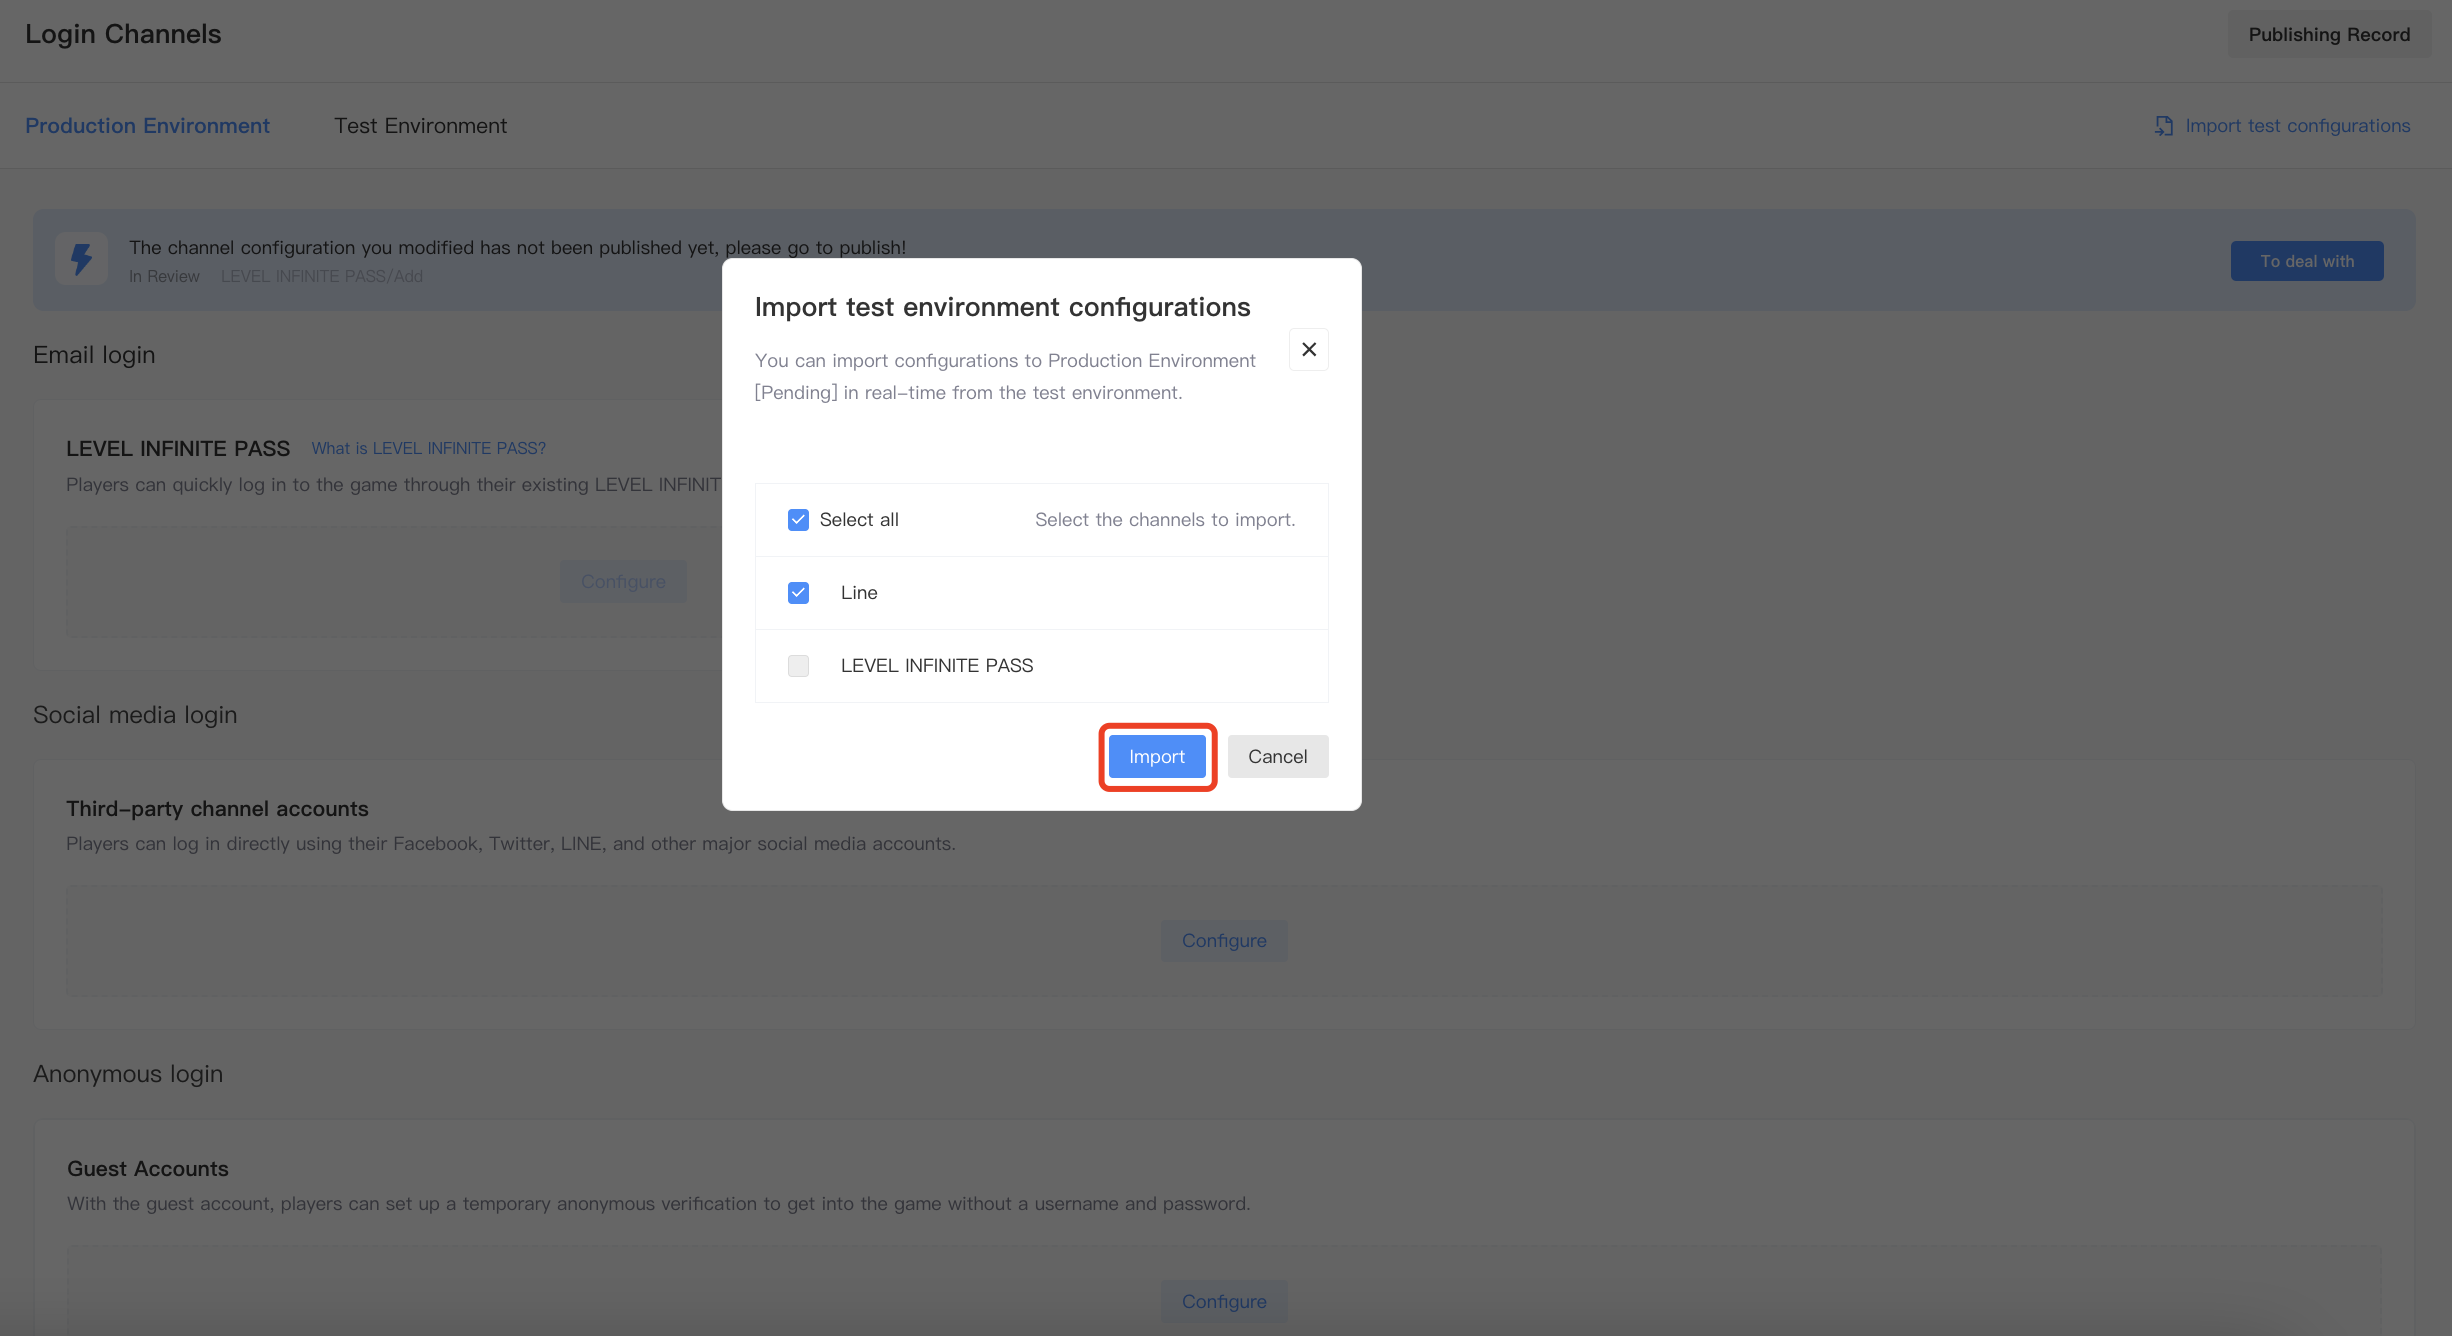Click Cancel to dismiss the dialog
The image size is (2452, 1336).
pos(1279,755)
